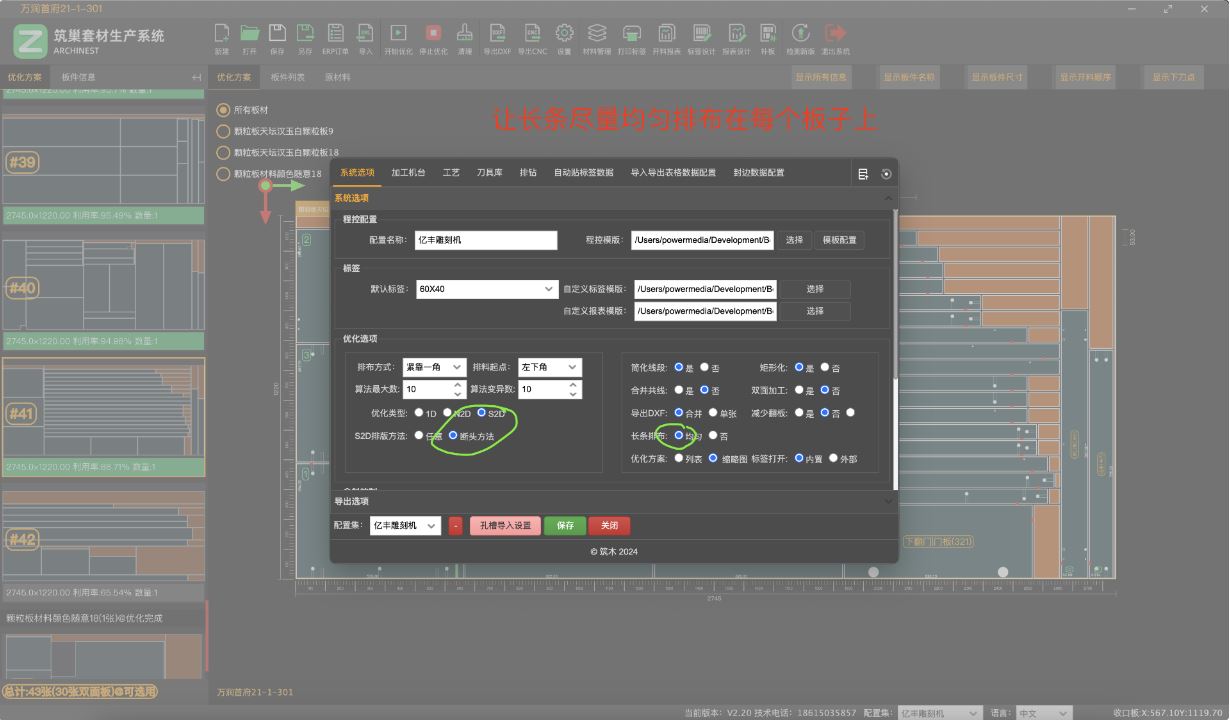Image resolution: width=1230 pixels, height=721 pixels.
Task: Open the 默认标签 60X40 dropdown
Action: tap(487, 289)
